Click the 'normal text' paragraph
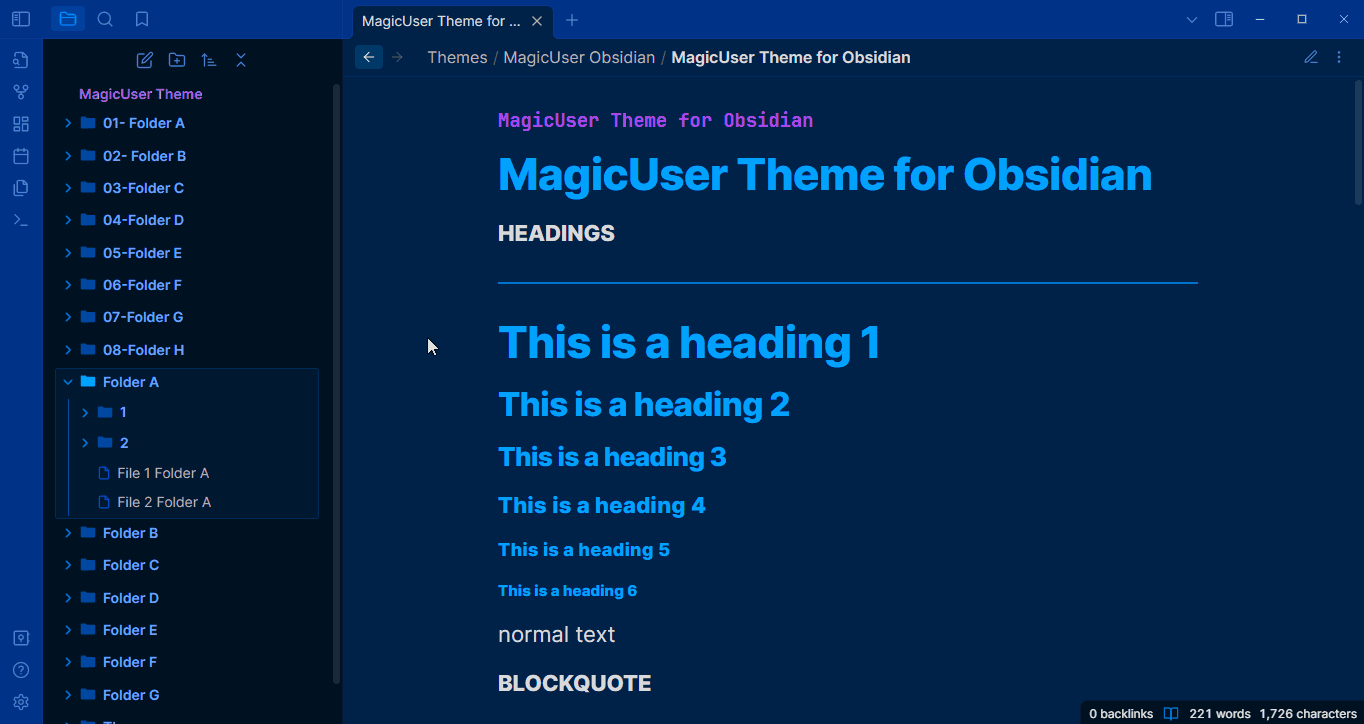Image resolution: width=1364 pixels, height=724 pixels. point(556,635)
